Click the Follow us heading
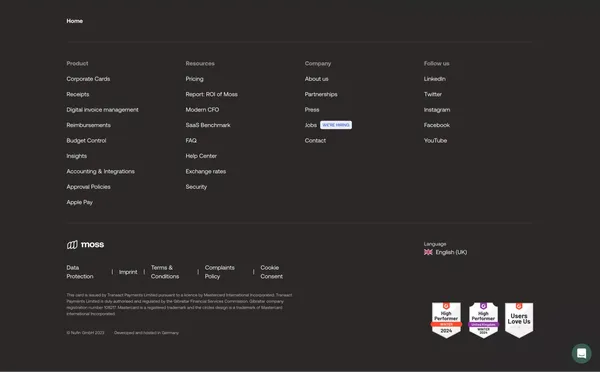This screenshot has width=600, height=374. [x=437, y=64]
